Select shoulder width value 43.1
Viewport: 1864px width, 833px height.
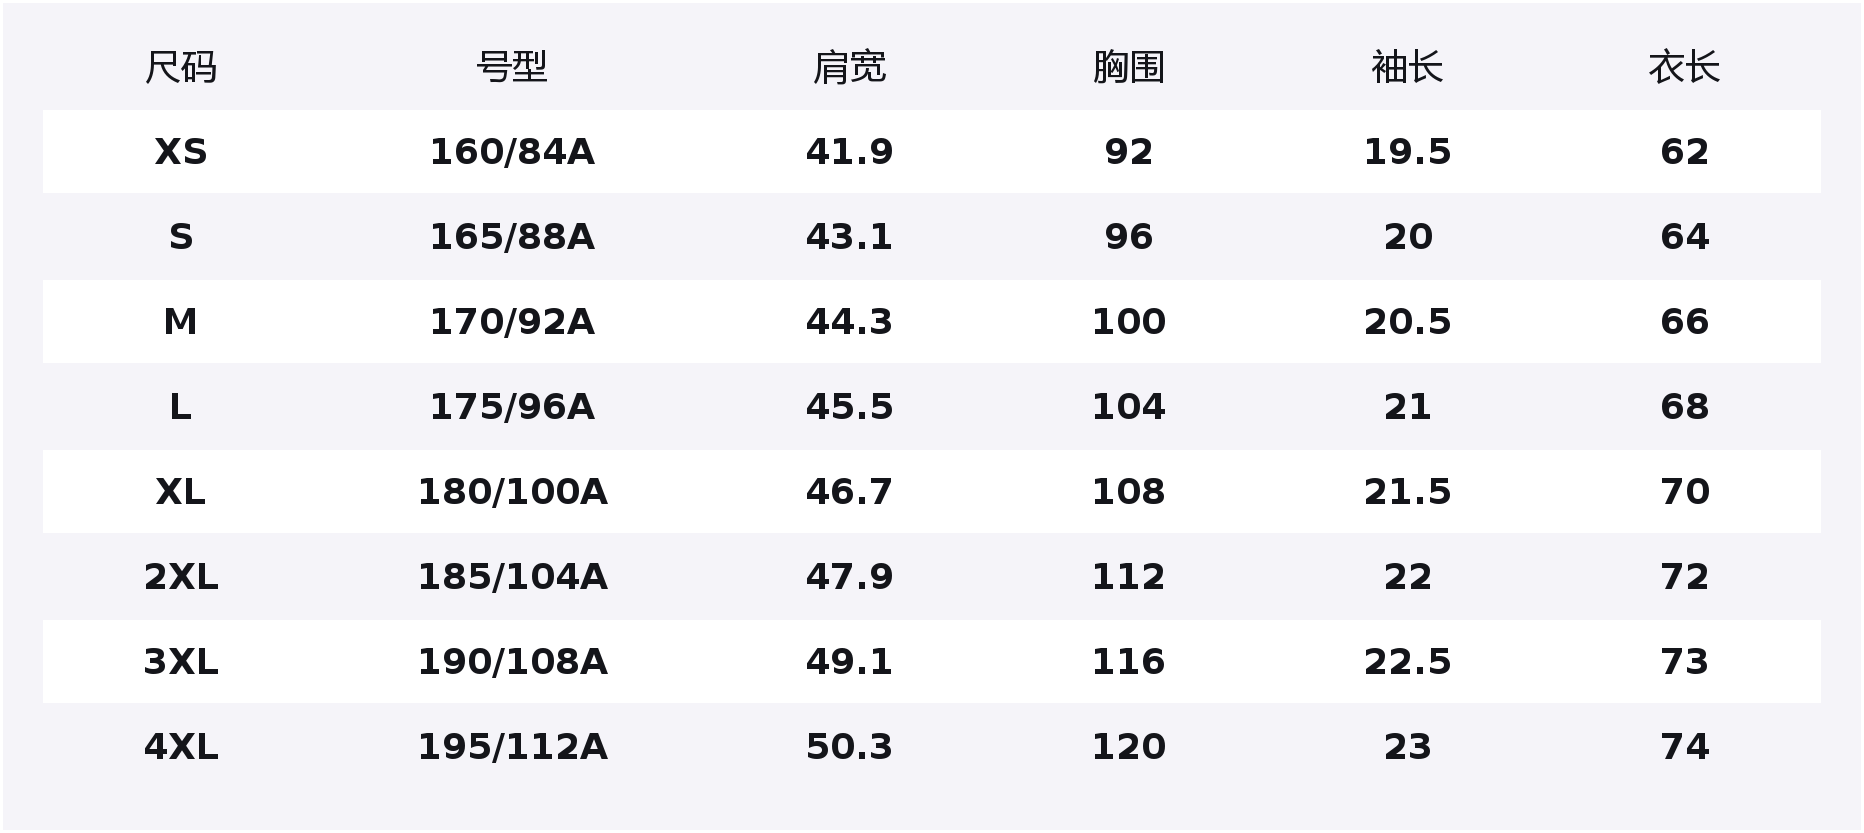pyautogui.click(x=849, y=237)
